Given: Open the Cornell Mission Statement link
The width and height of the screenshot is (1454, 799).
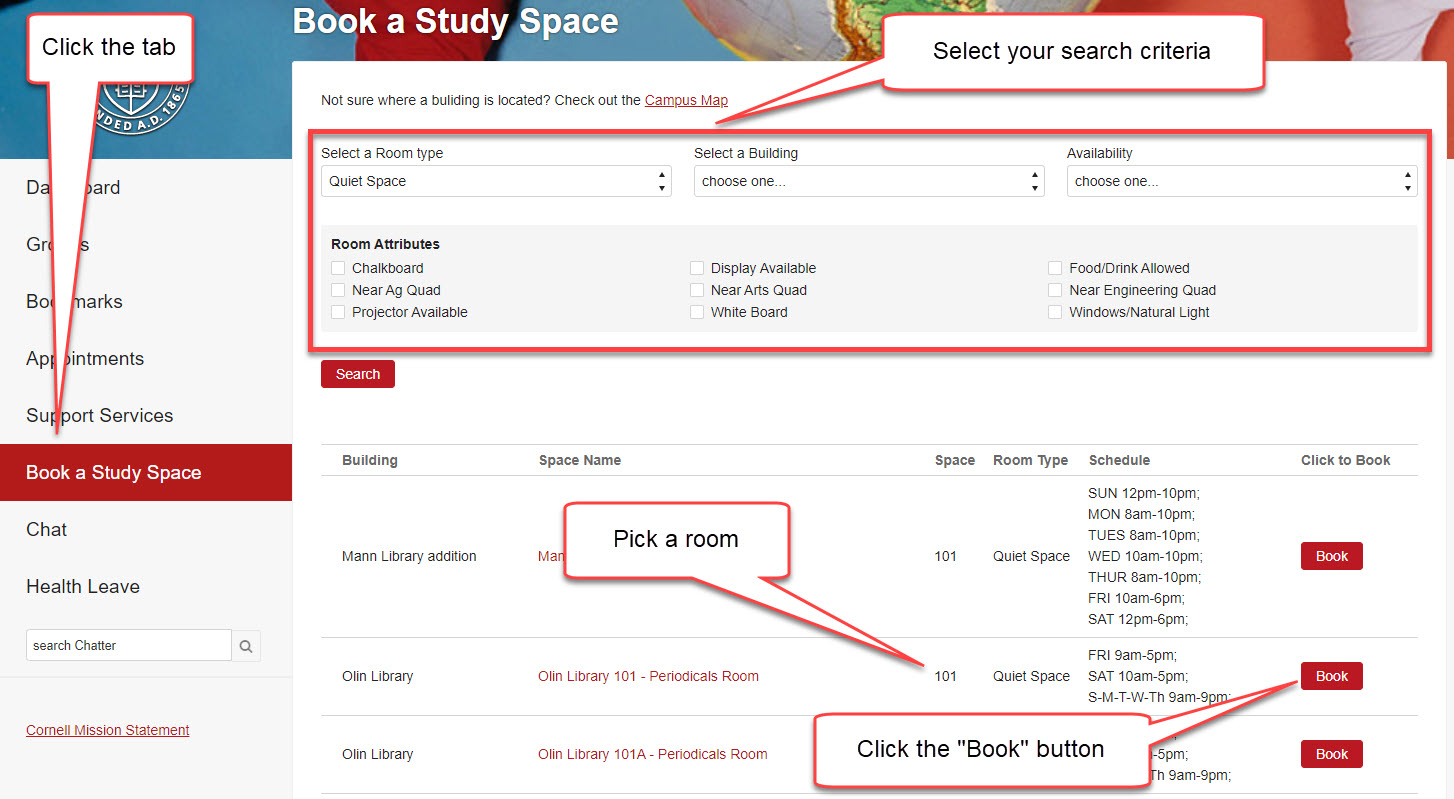Looking at the screenshot, I should pos(107,730).
